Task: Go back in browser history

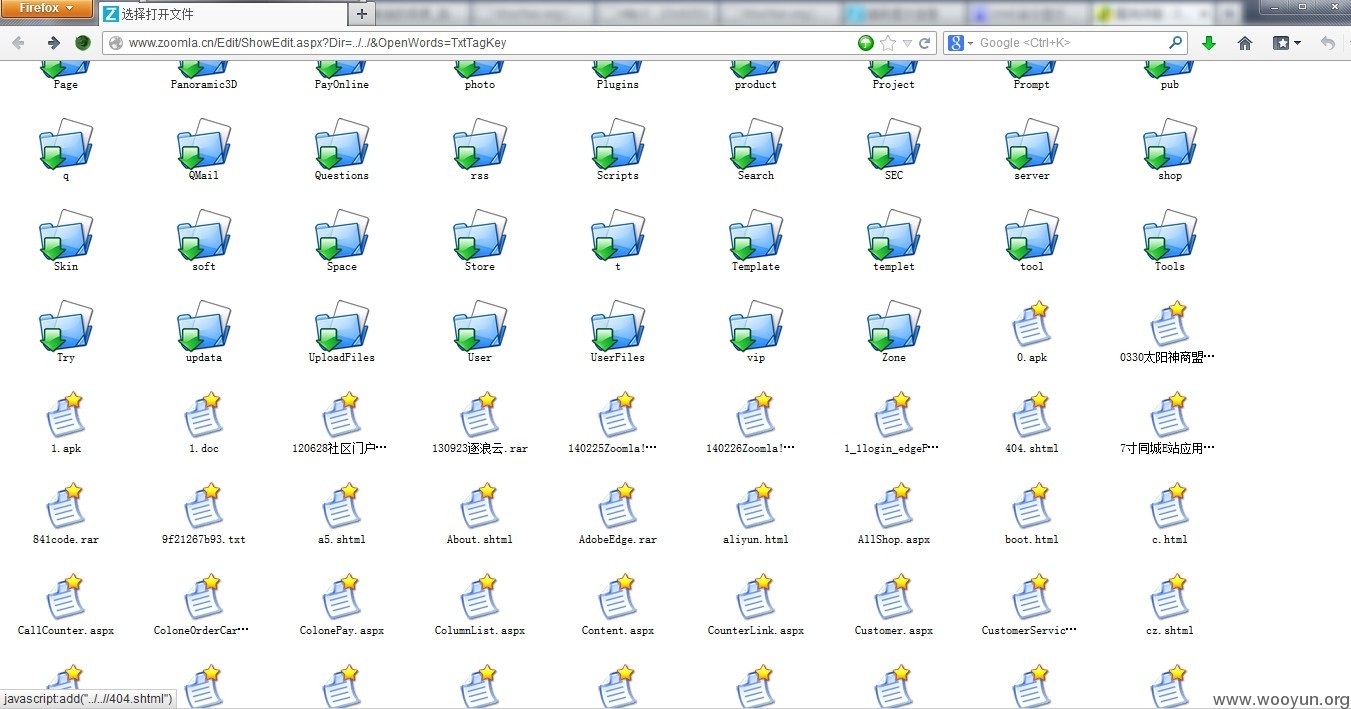Action: pos(18,43)
